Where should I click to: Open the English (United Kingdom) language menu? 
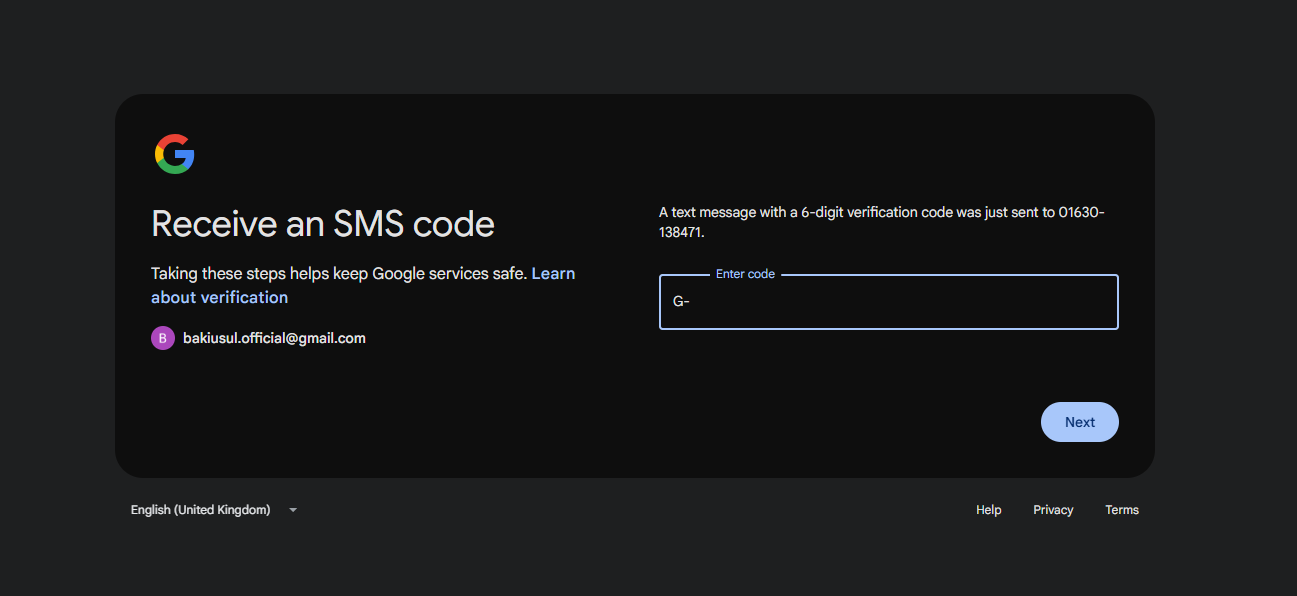[x=201, y=510]
